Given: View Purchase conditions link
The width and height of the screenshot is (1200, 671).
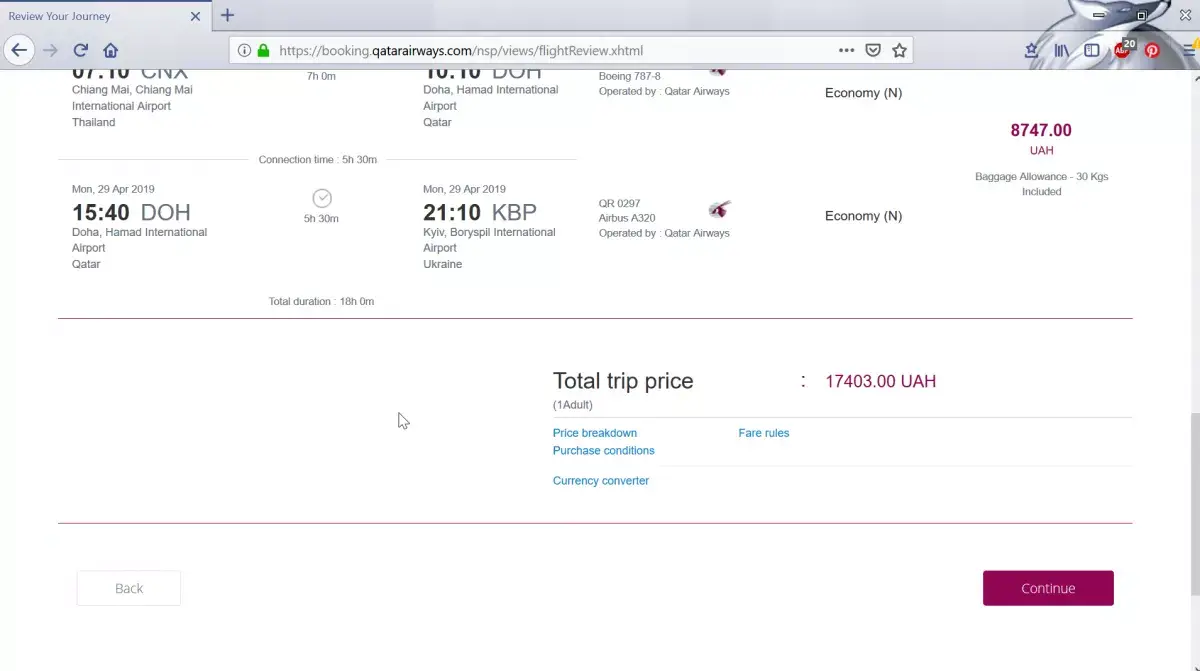Looking at the screenshot, I should click(x=604, y=451).
